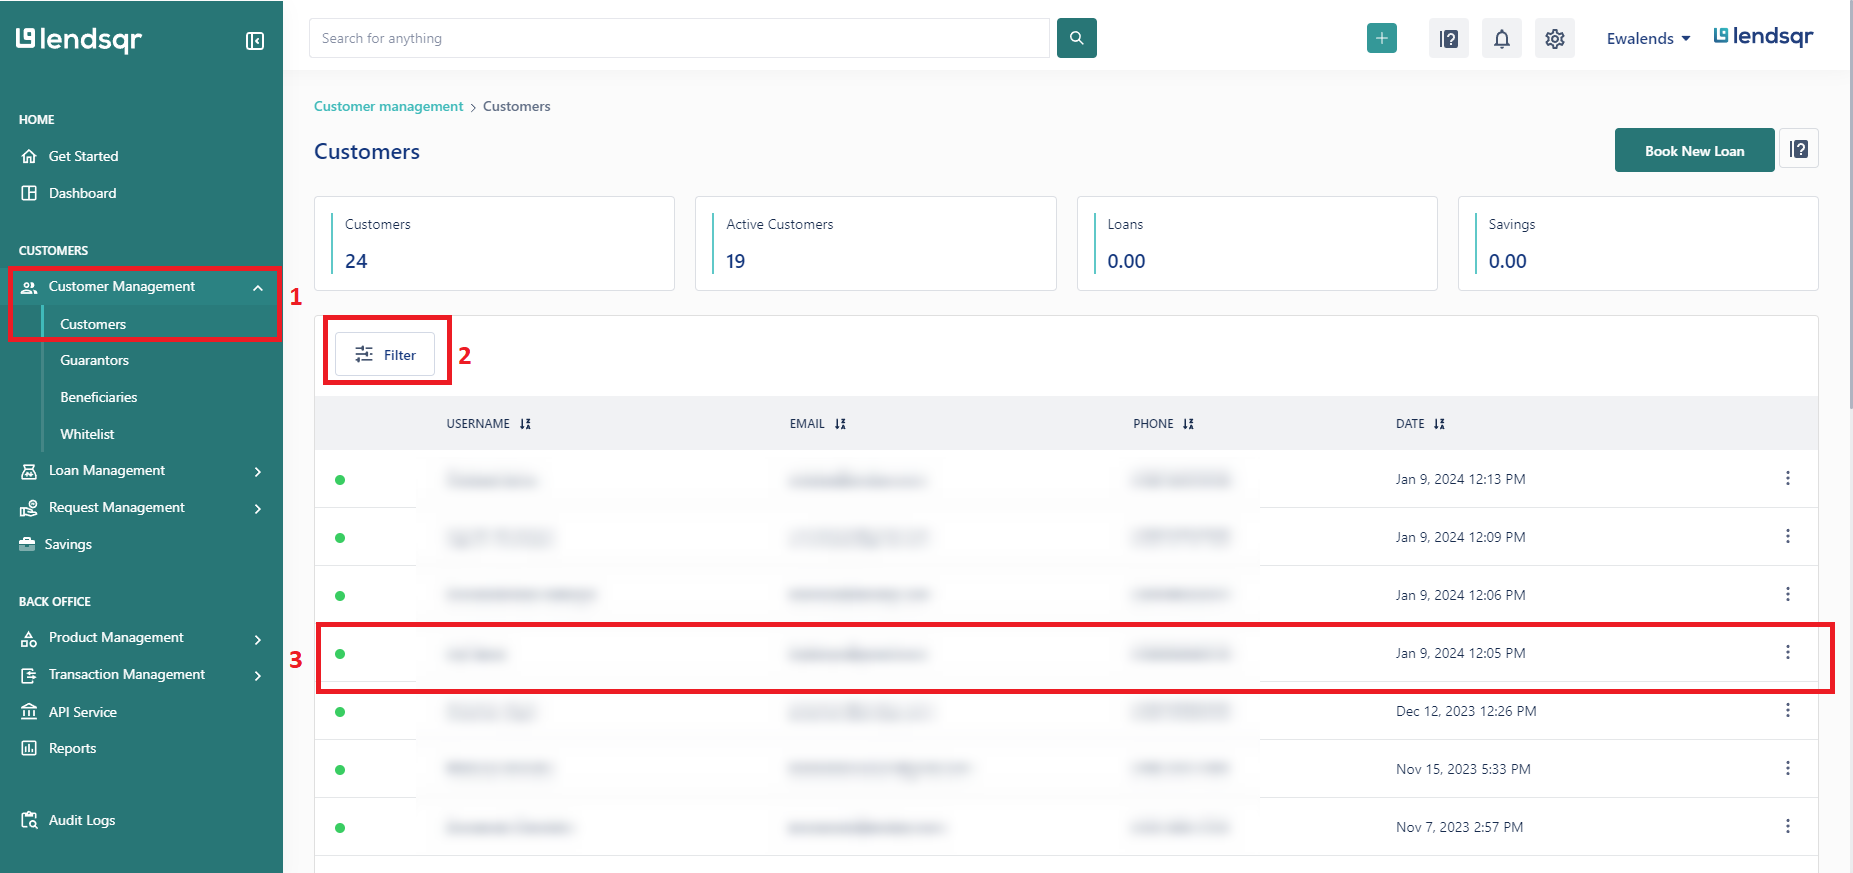Viewport: 1853px width, 873px height.
Task: Collapse sidebar using the panel toggle icon
Action: (x=255, y=41)
